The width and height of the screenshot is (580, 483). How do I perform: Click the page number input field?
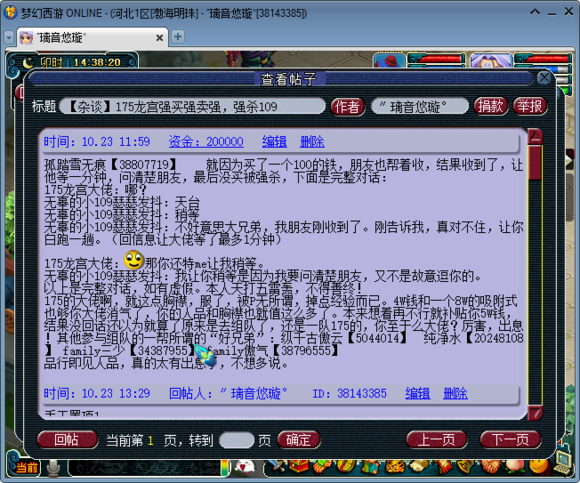coord(237,440)
